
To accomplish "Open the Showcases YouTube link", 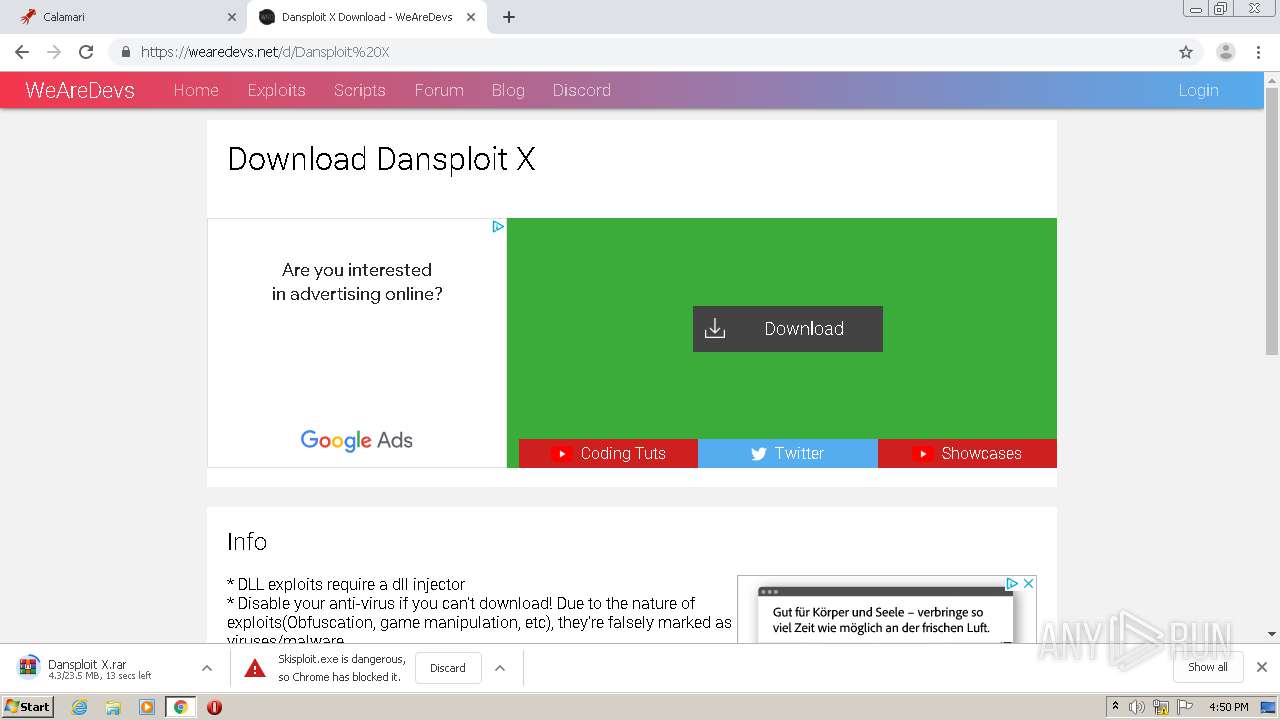I will 967,453.
